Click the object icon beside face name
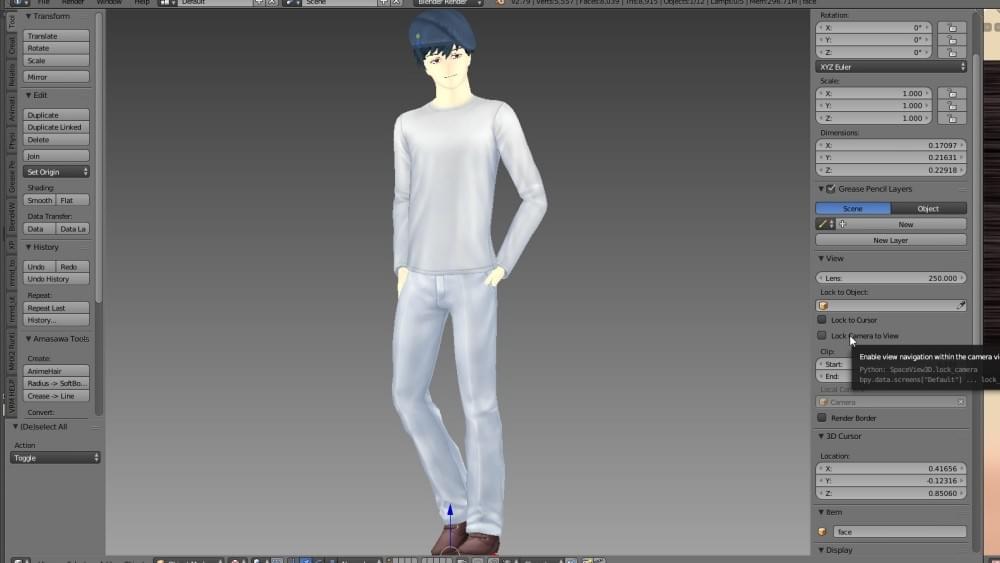Image resolution: width=1000 pixels, height=563 pixels. [822, 531]
